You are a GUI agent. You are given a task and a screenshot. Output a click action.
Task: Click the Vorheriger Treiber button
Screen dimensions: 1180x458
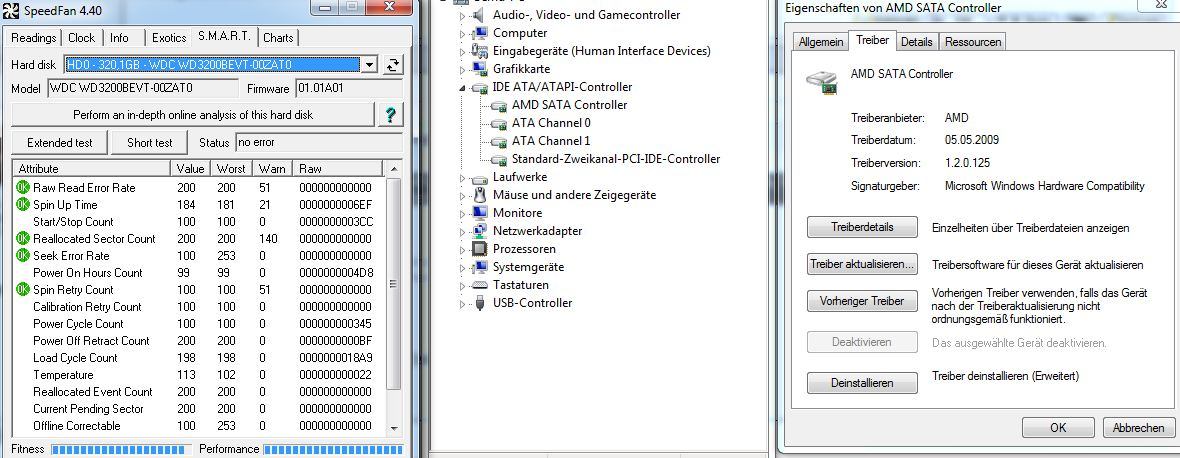[862, 301]
